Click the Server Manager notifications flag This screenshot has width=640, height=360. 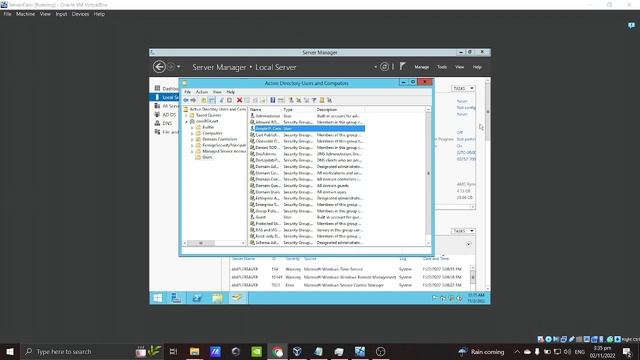pos(403,66)
